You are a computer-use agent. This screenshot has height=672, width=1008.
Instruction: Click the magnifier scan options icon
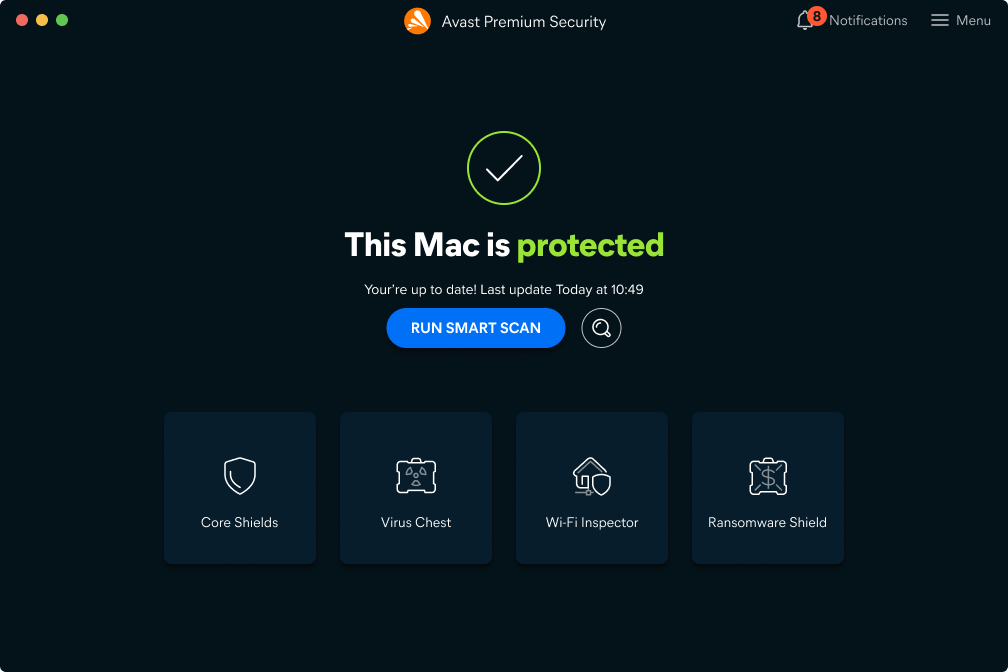(601, 328)
